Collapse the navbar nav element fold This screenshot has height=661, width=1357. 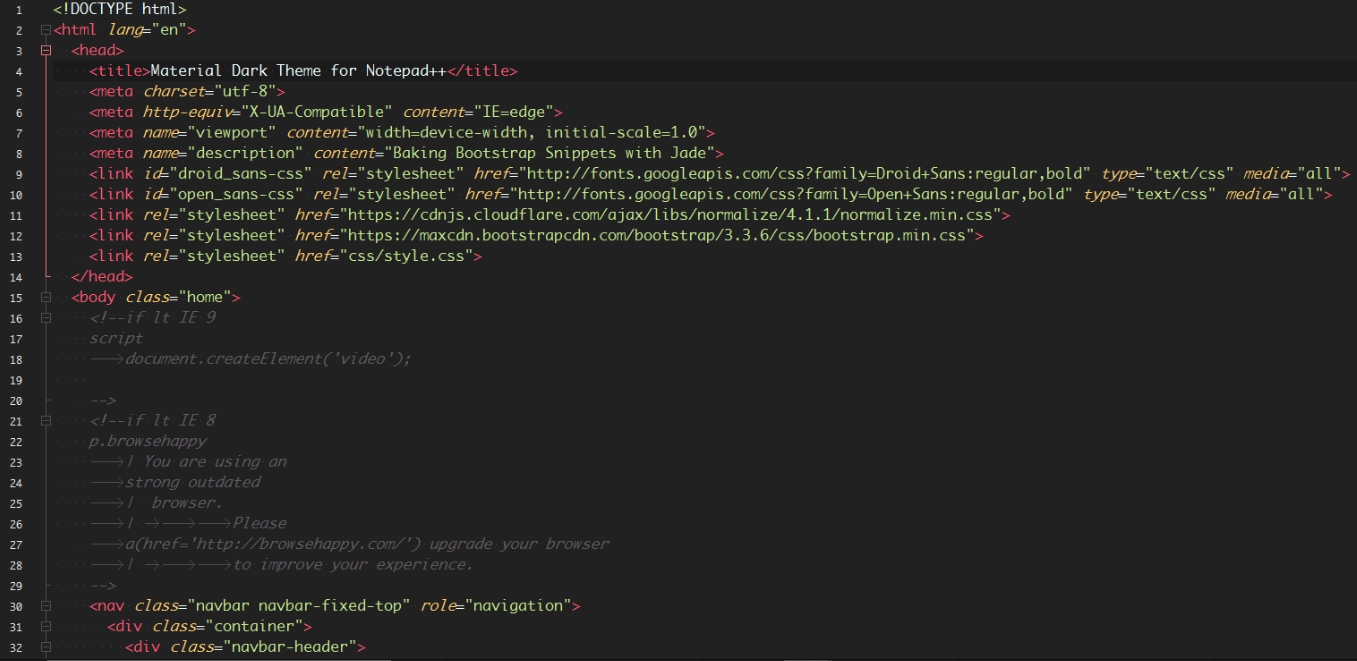point(45,605)
